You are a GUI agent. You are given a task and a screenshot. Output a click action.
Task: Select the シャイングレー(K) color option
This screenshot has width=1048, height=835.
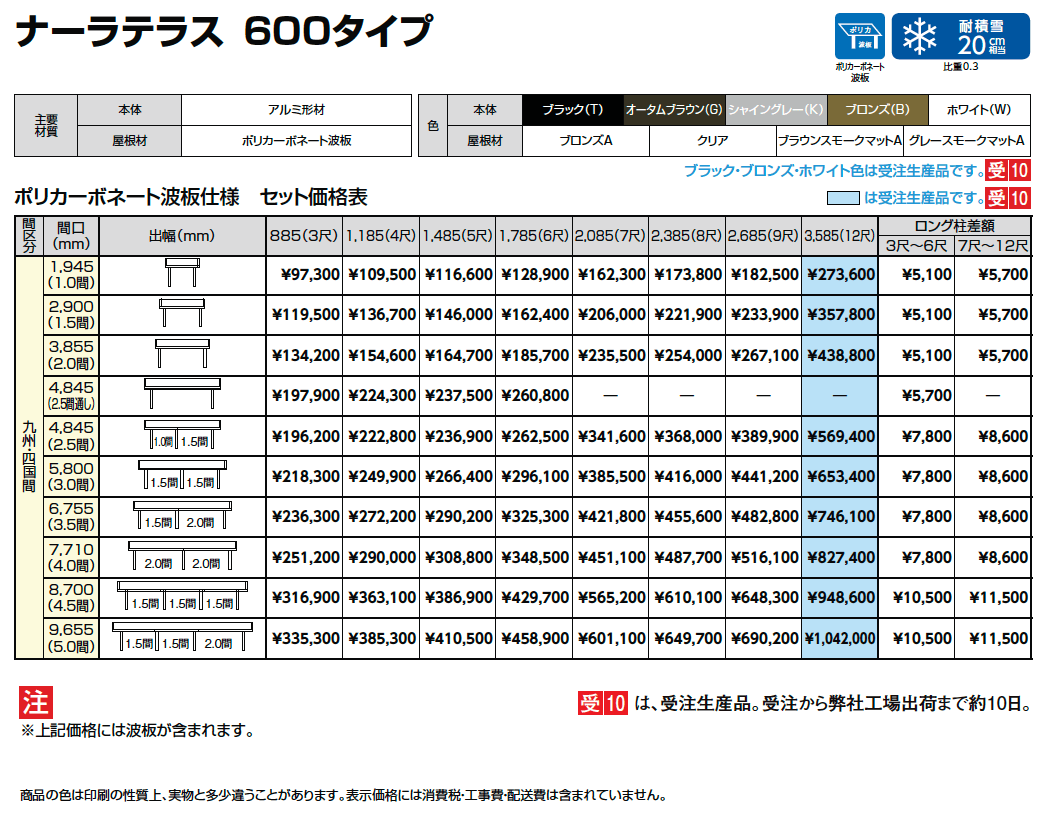775,107
